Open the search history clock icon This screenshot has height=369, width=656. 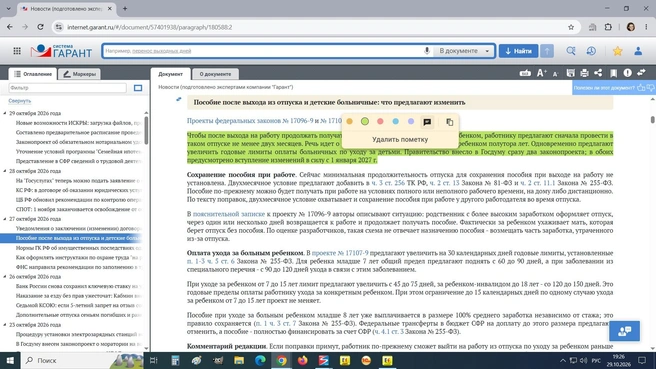pos(591,51)
